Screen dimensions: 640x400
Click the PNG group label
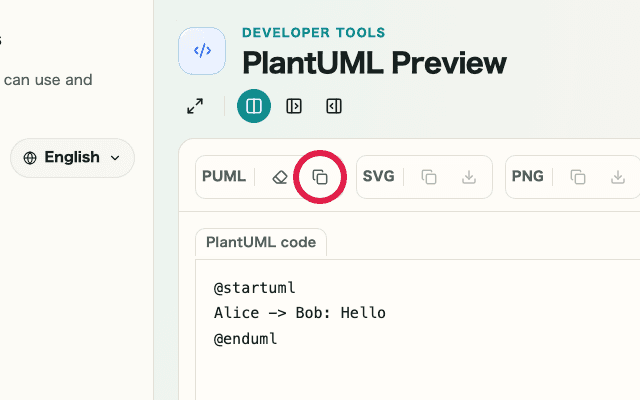click(528, 176)
